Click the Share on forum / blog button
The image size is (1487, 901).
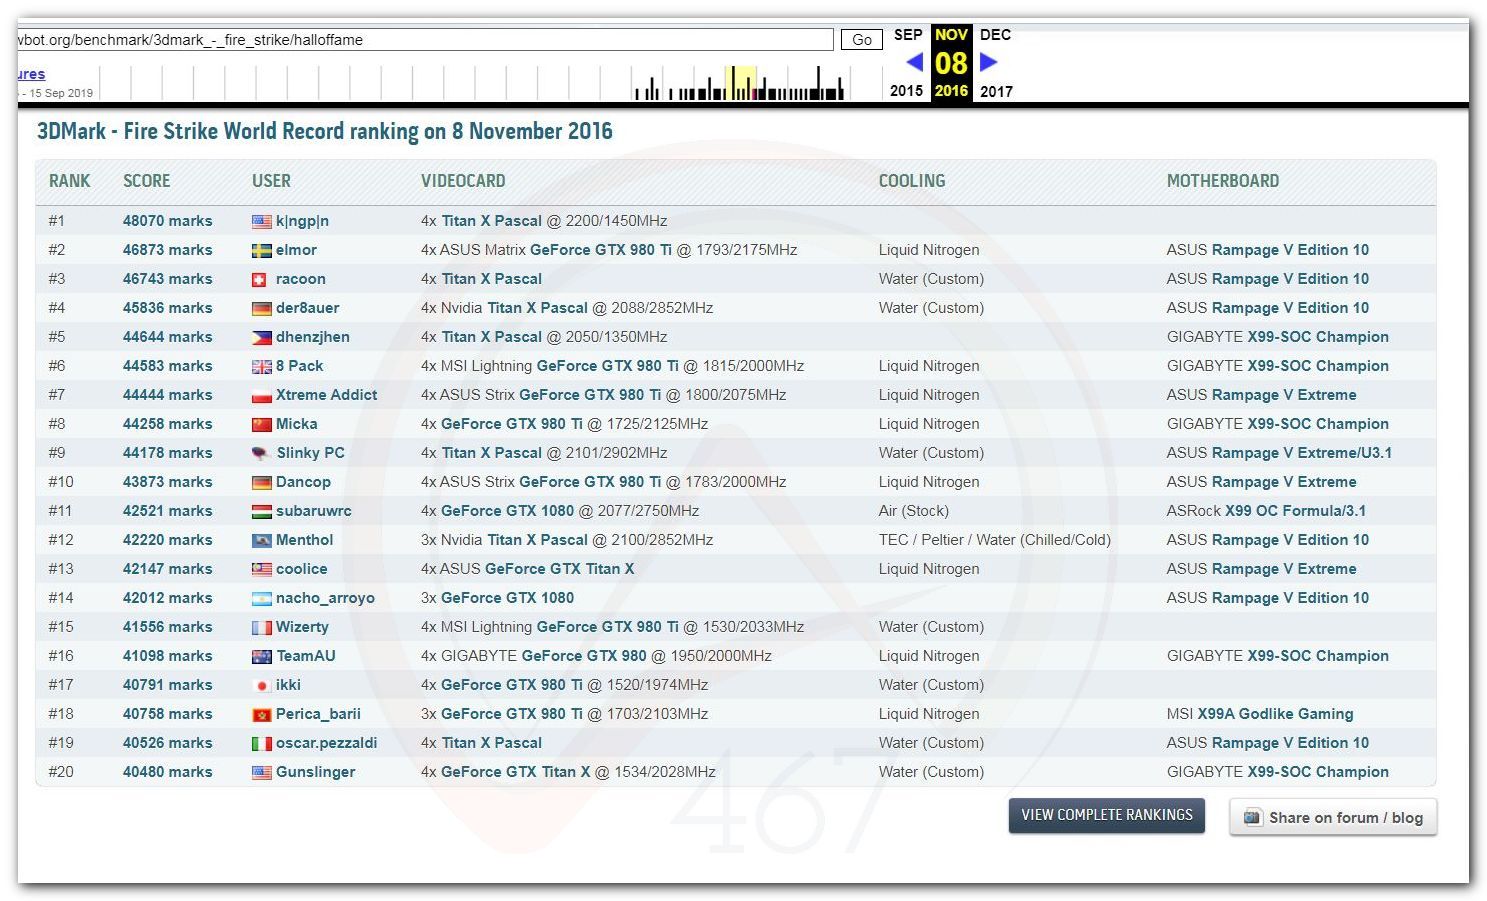(x=1333, y=817)
